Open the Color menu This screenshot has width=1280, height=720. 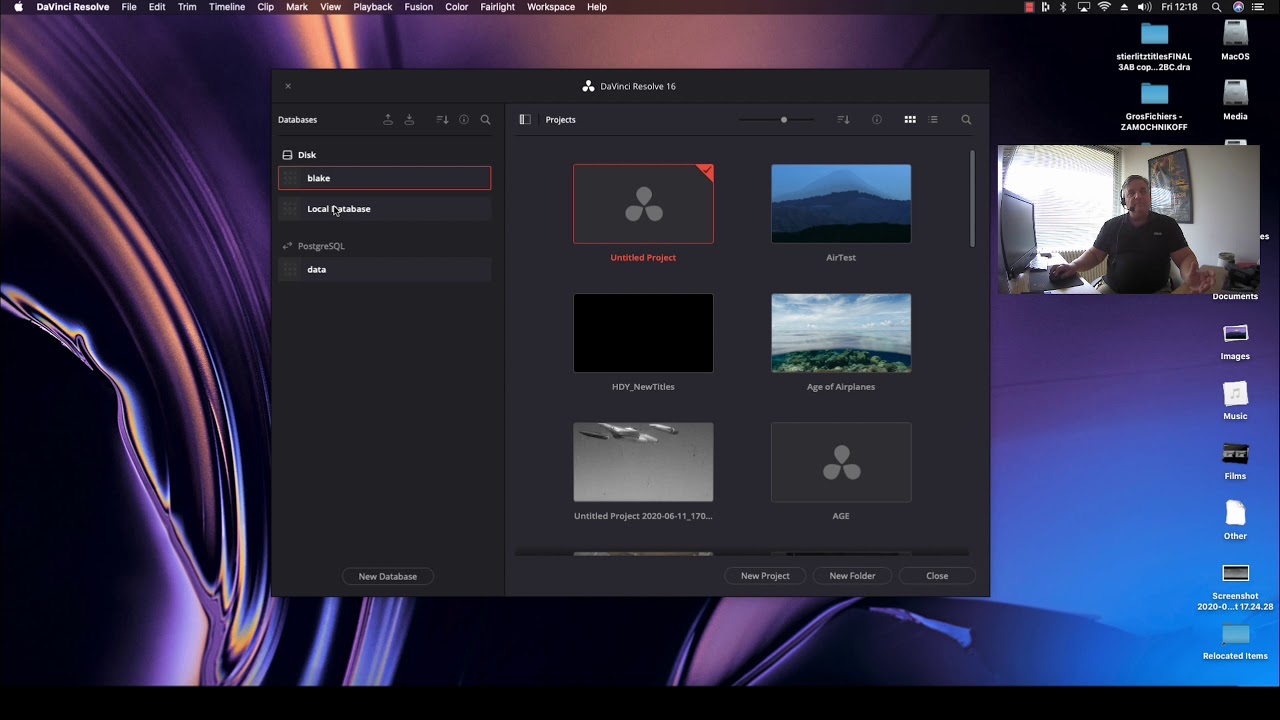click(x=456, y=7)
